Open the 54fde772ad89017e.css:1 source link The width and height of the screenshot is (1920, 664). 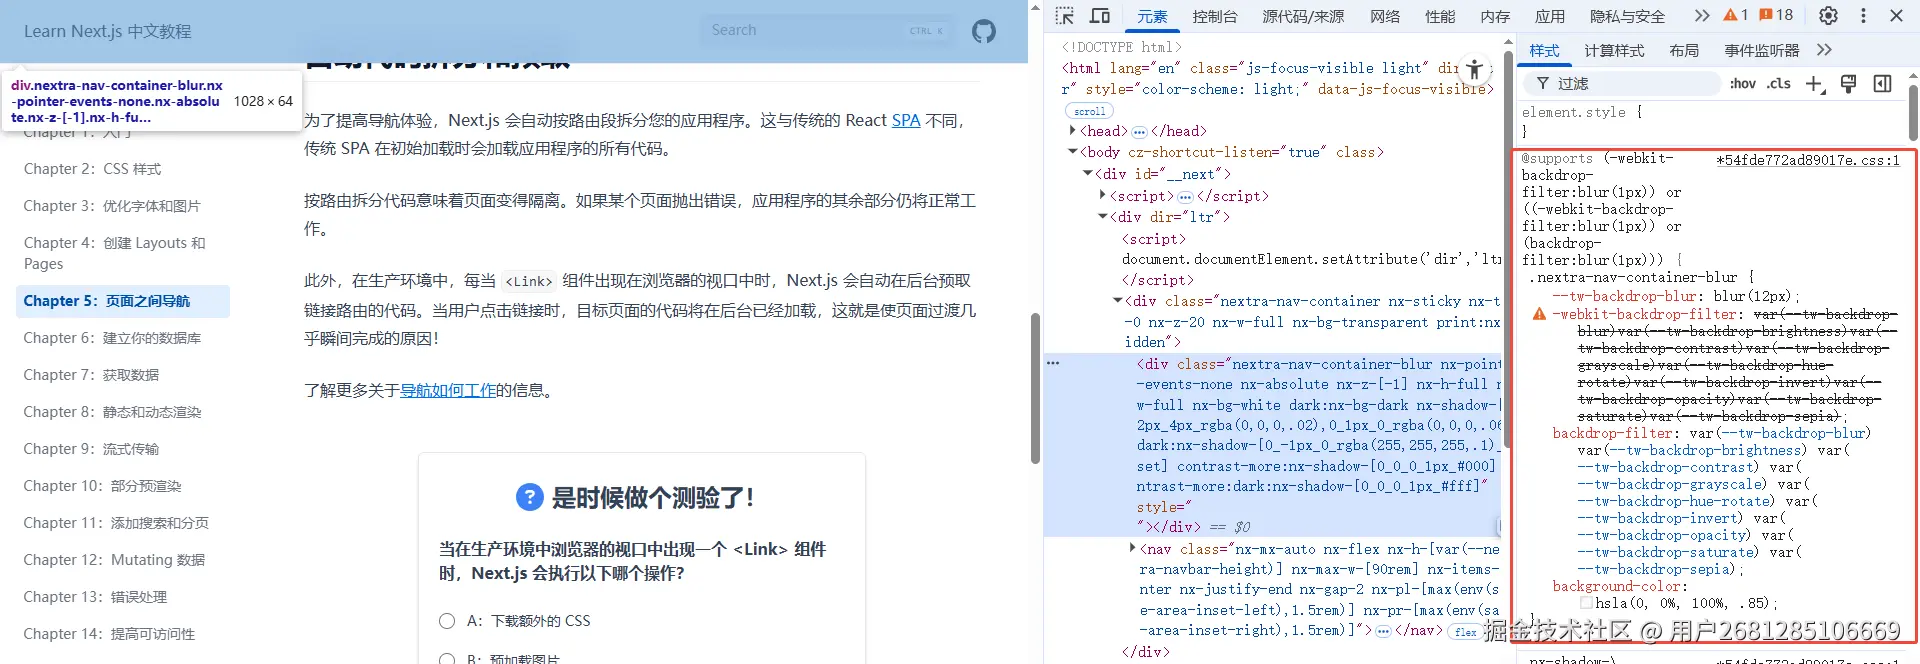(x=1808, y=160)
